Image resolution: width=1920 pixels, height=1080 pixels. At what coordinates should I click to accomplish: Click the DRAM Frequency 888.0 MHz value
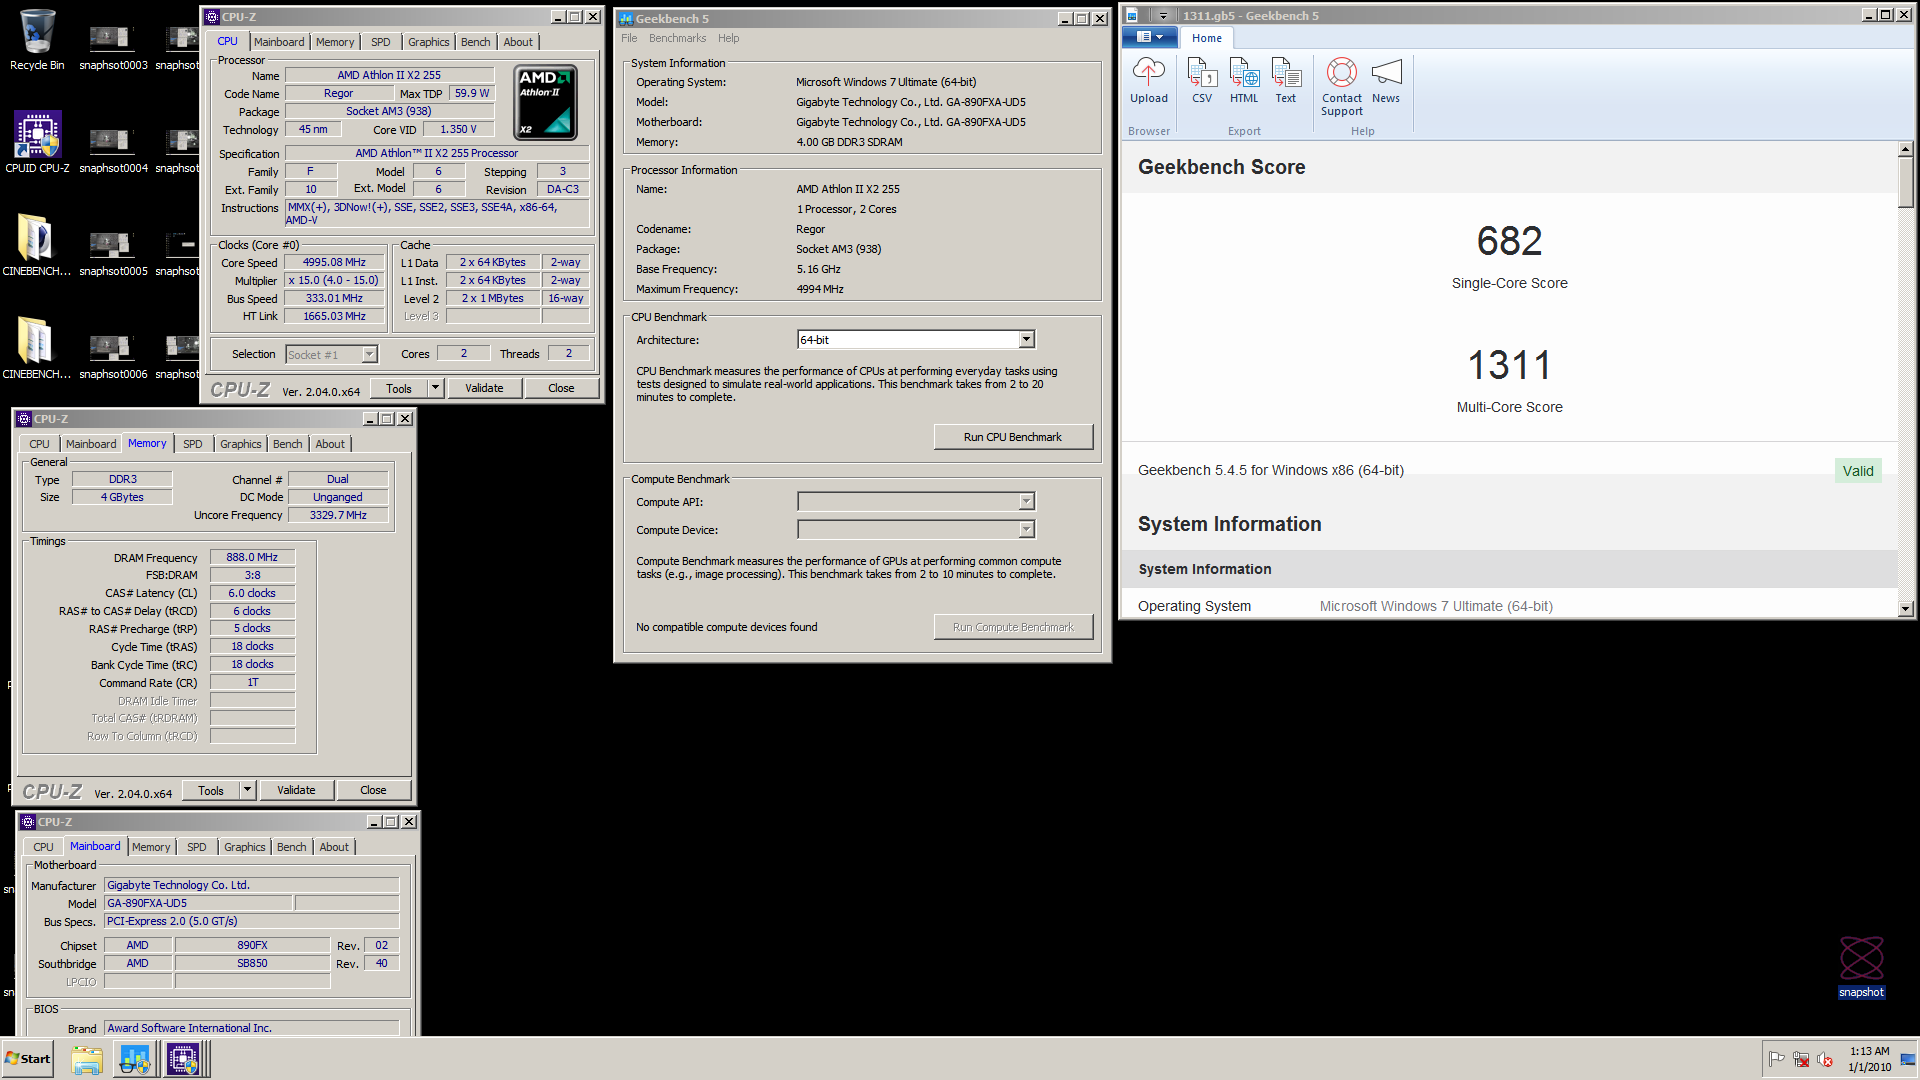coord(252,557)
